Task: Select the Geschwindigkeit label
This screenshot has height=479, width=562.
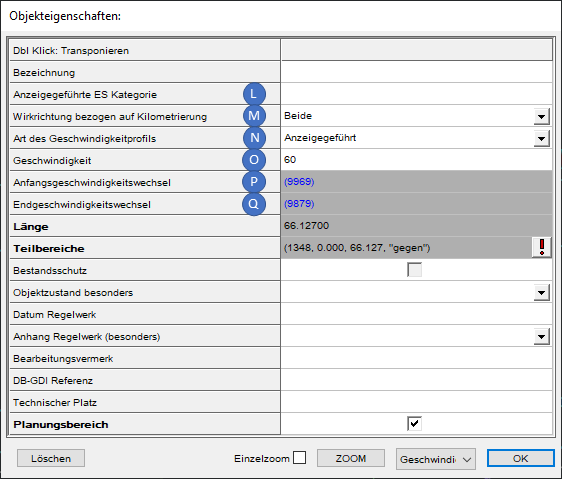Action: (52, 161)
